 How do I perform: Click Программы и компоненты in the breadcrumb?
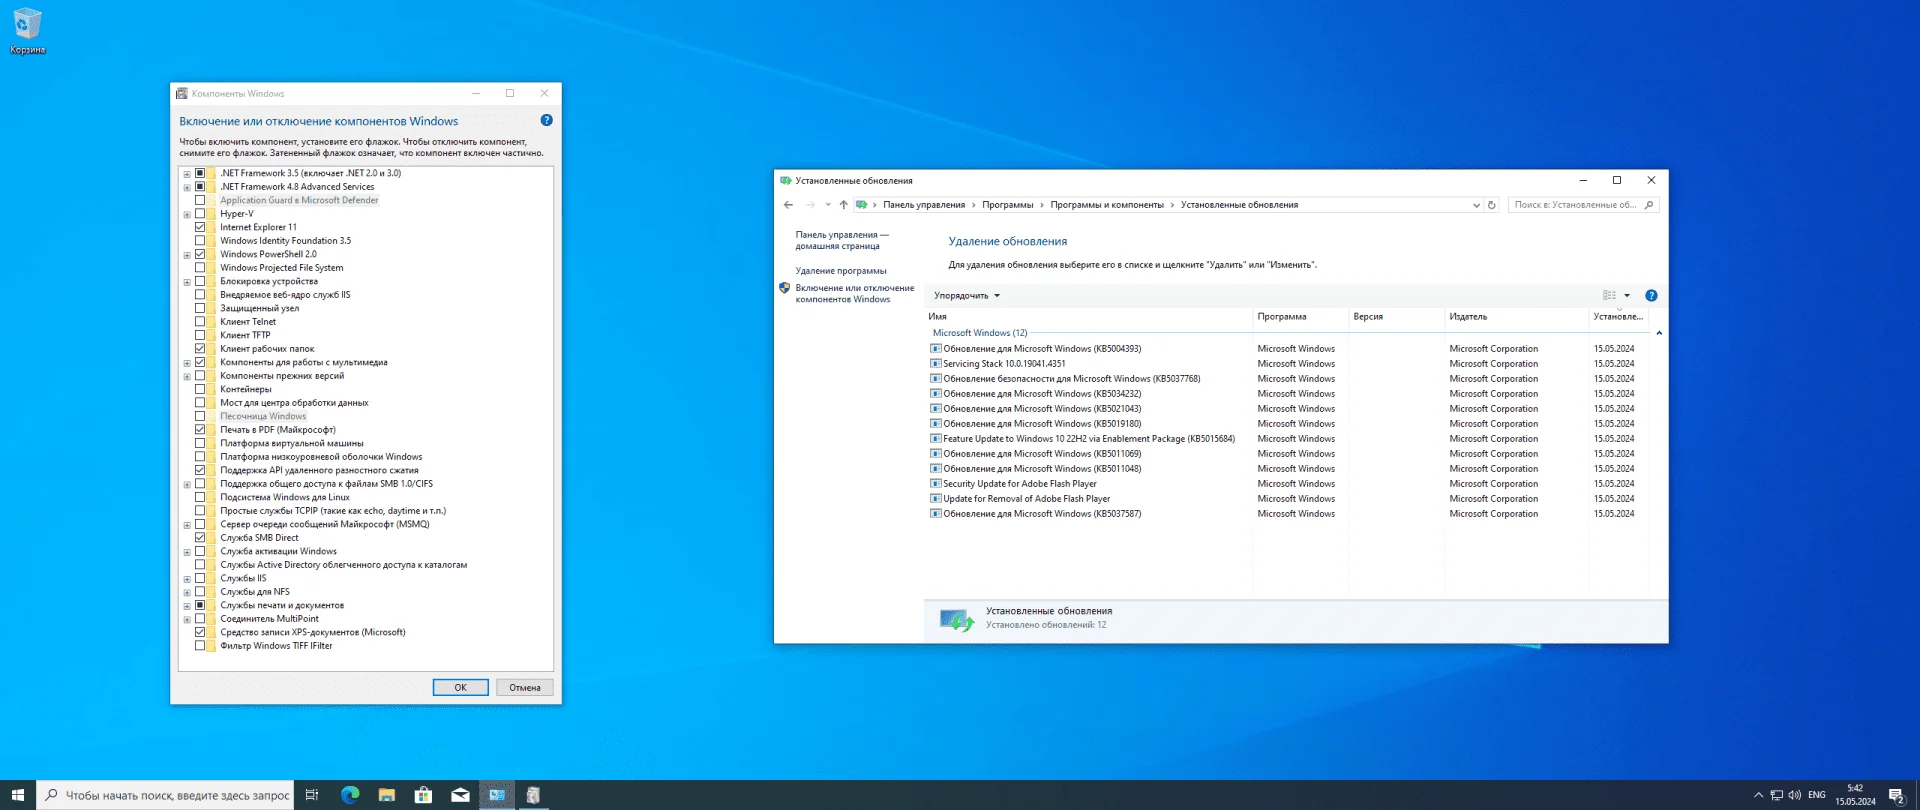1106,205
